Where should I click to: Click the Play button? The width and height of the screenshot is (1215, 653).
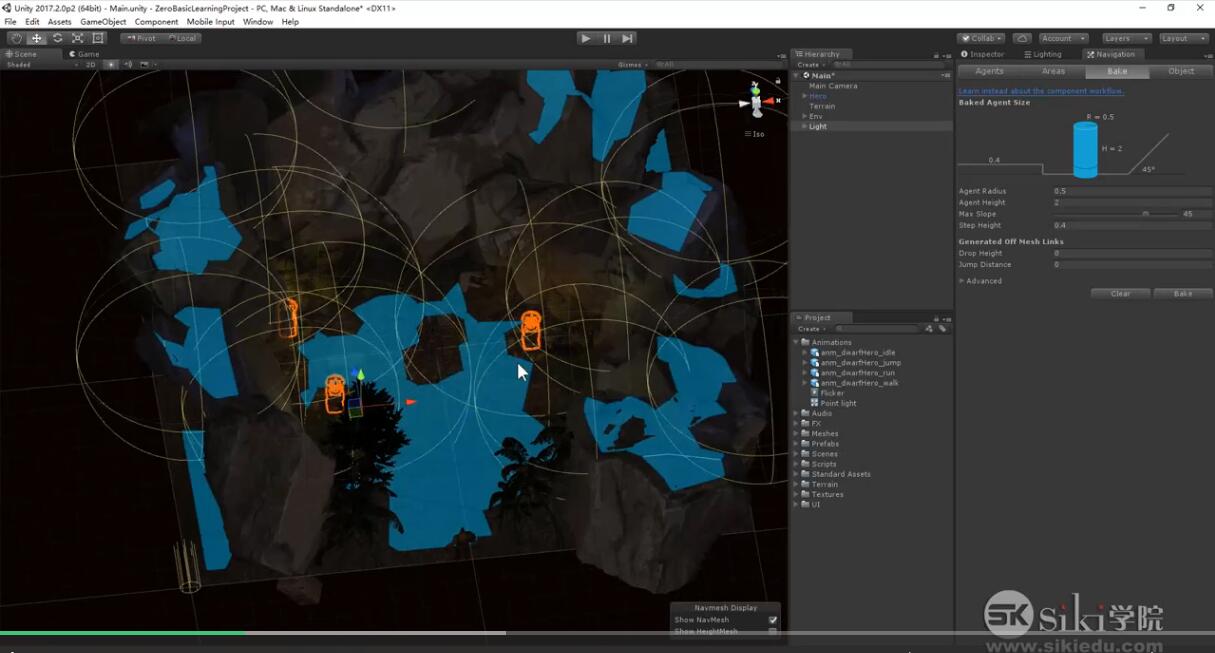point(585,37)
